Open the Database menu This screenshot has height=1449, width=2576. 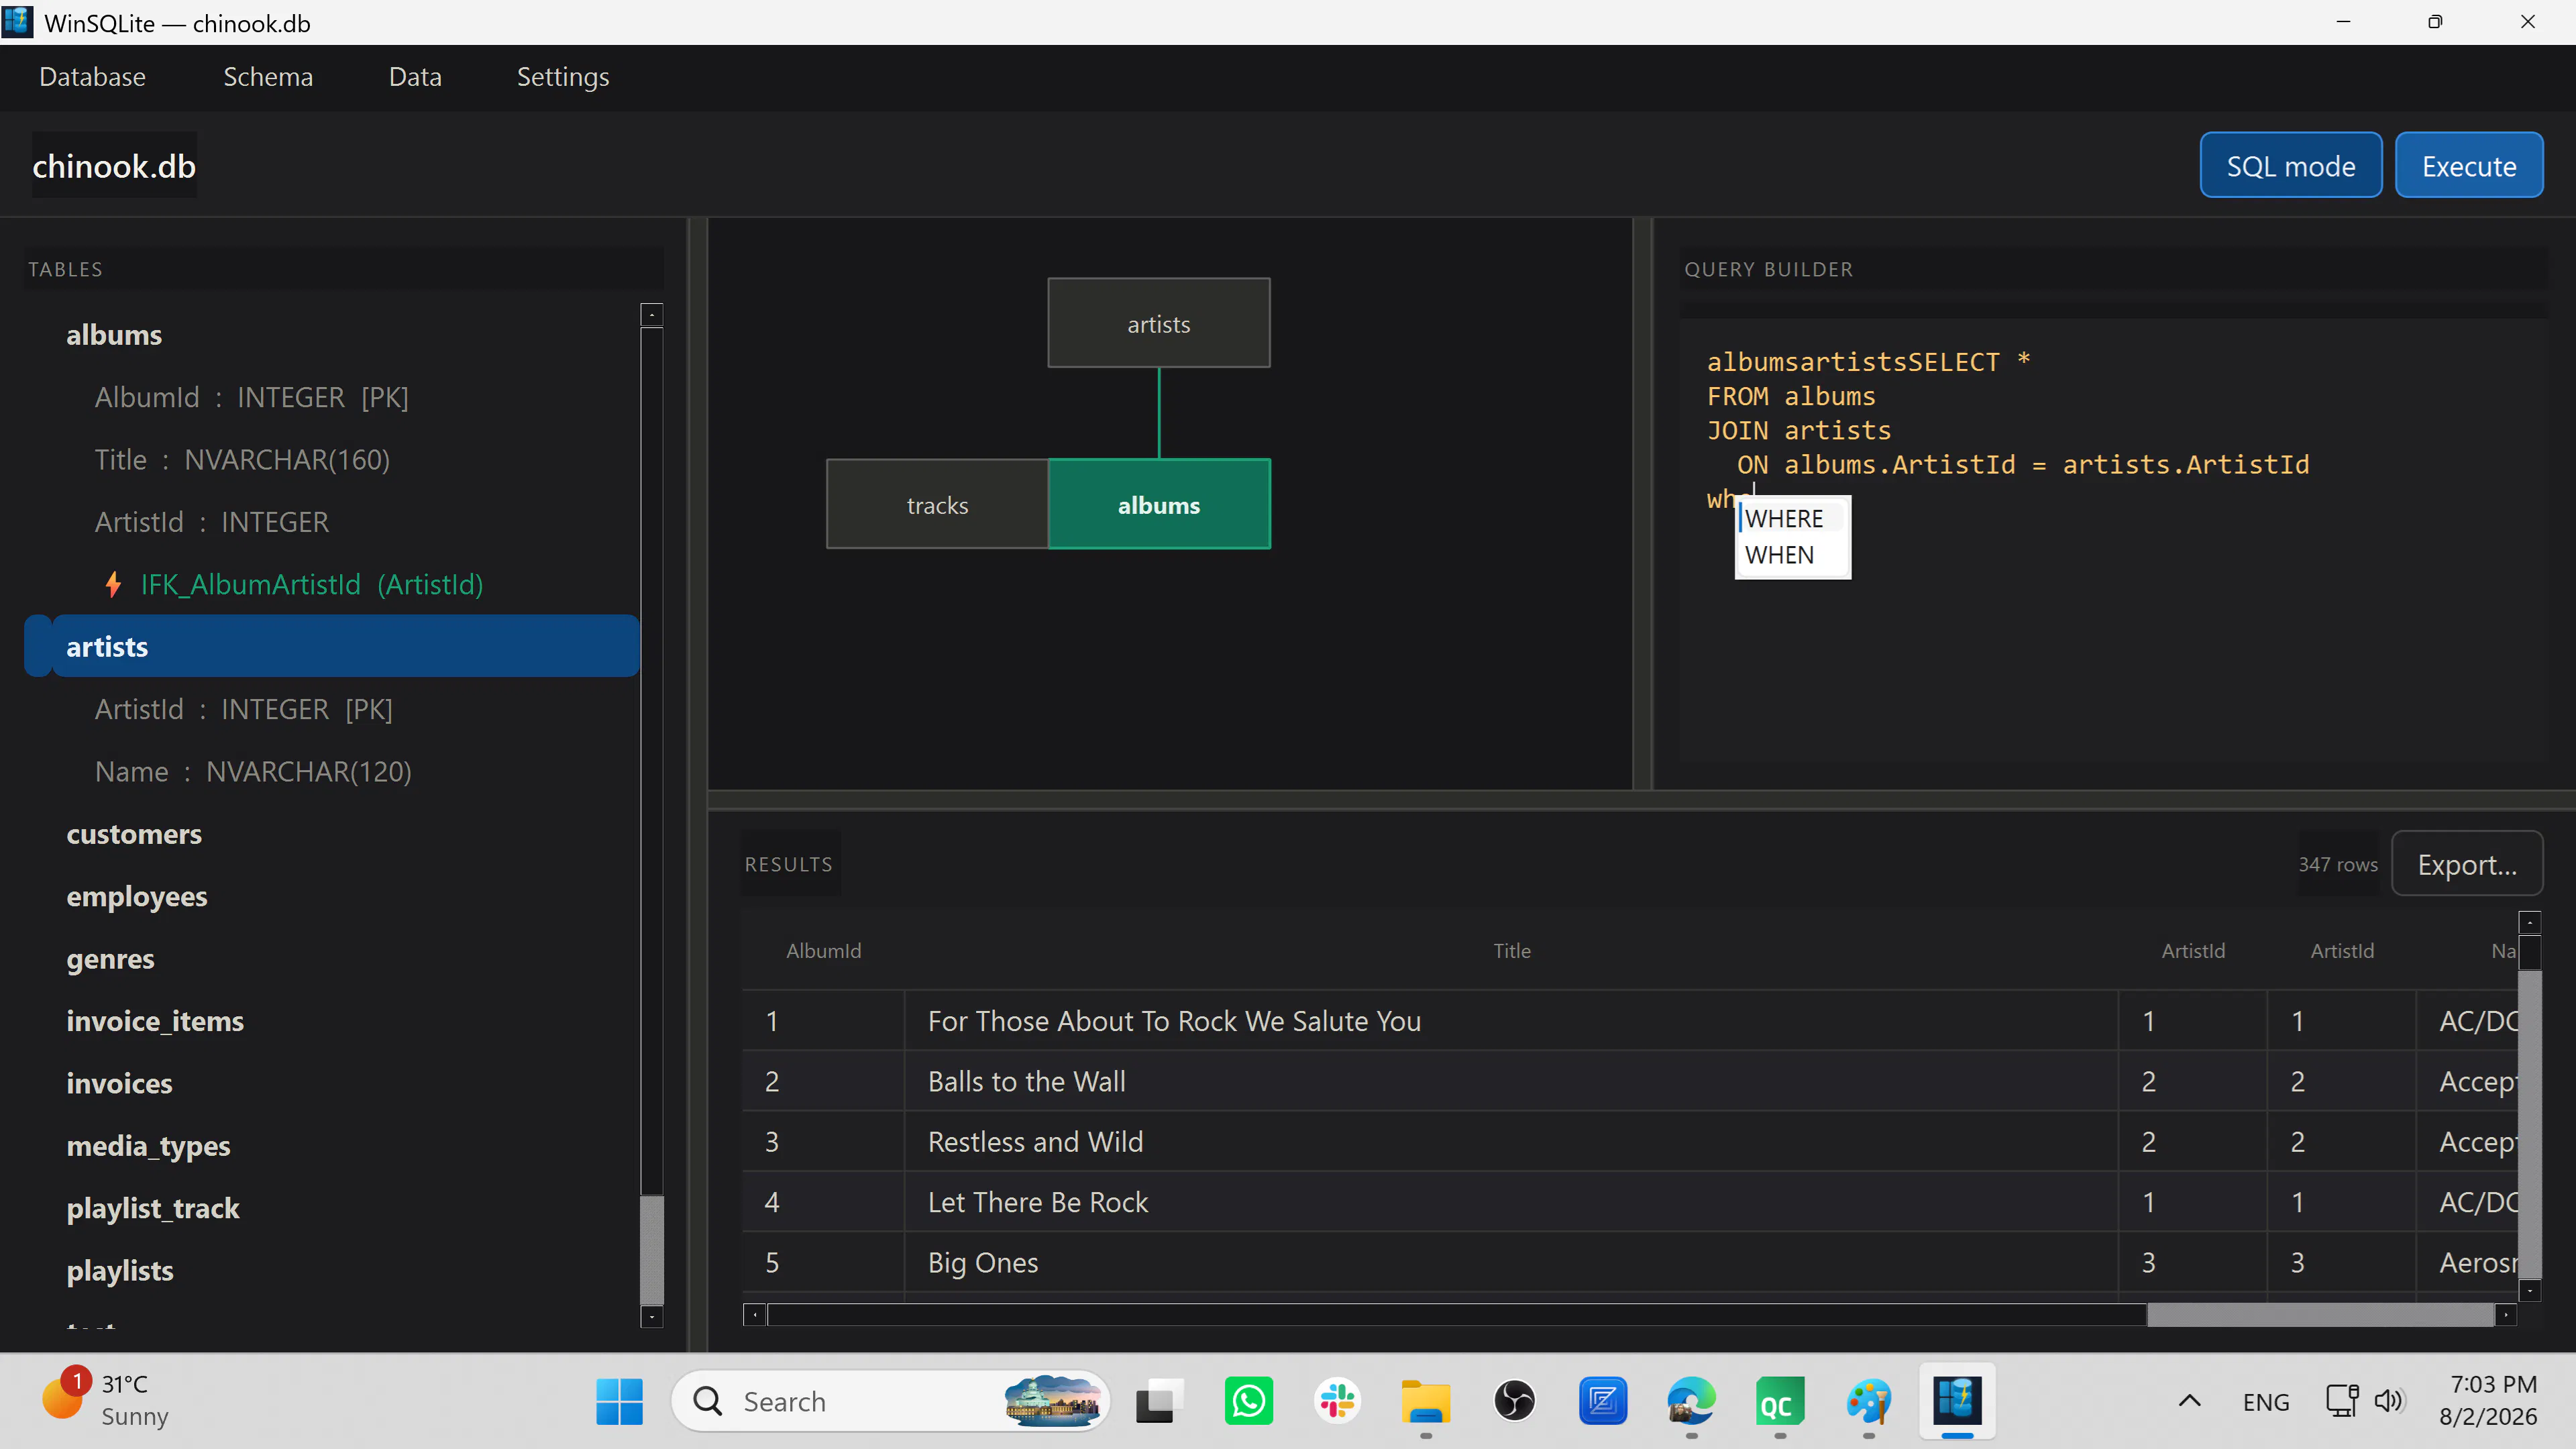tap(92, 77)
